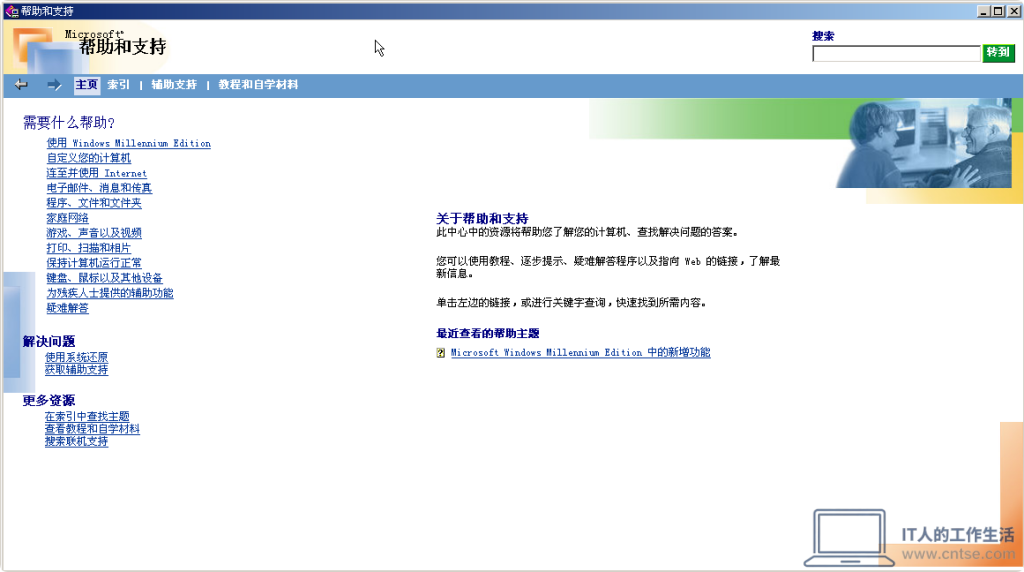Close the Help and Support window

point(1014,11)
